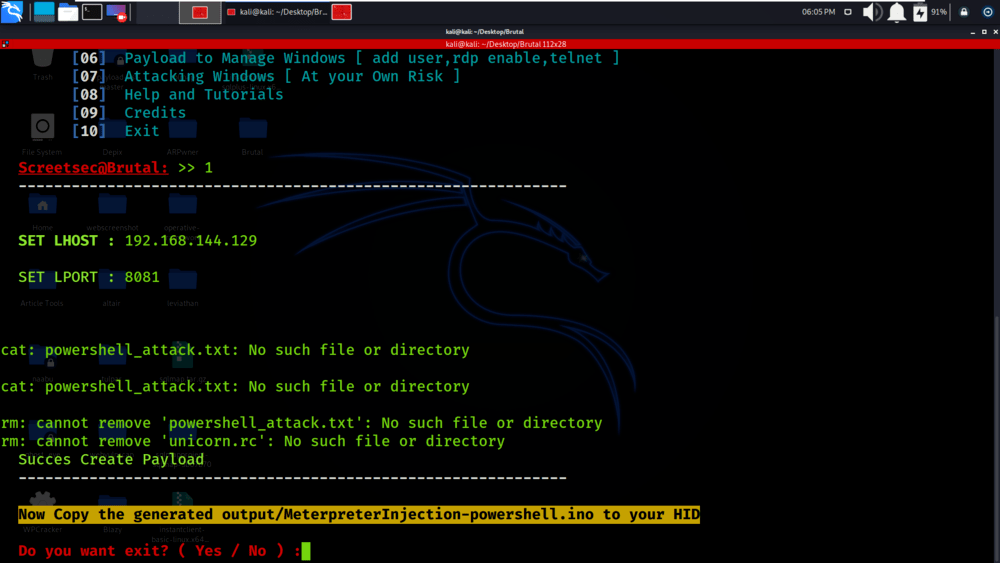1000x563 pixels.
Task: Switch to kali@kali ~/Desktop/Br... taskbar window
Action: pyautogui.click(x=277, y=12)
